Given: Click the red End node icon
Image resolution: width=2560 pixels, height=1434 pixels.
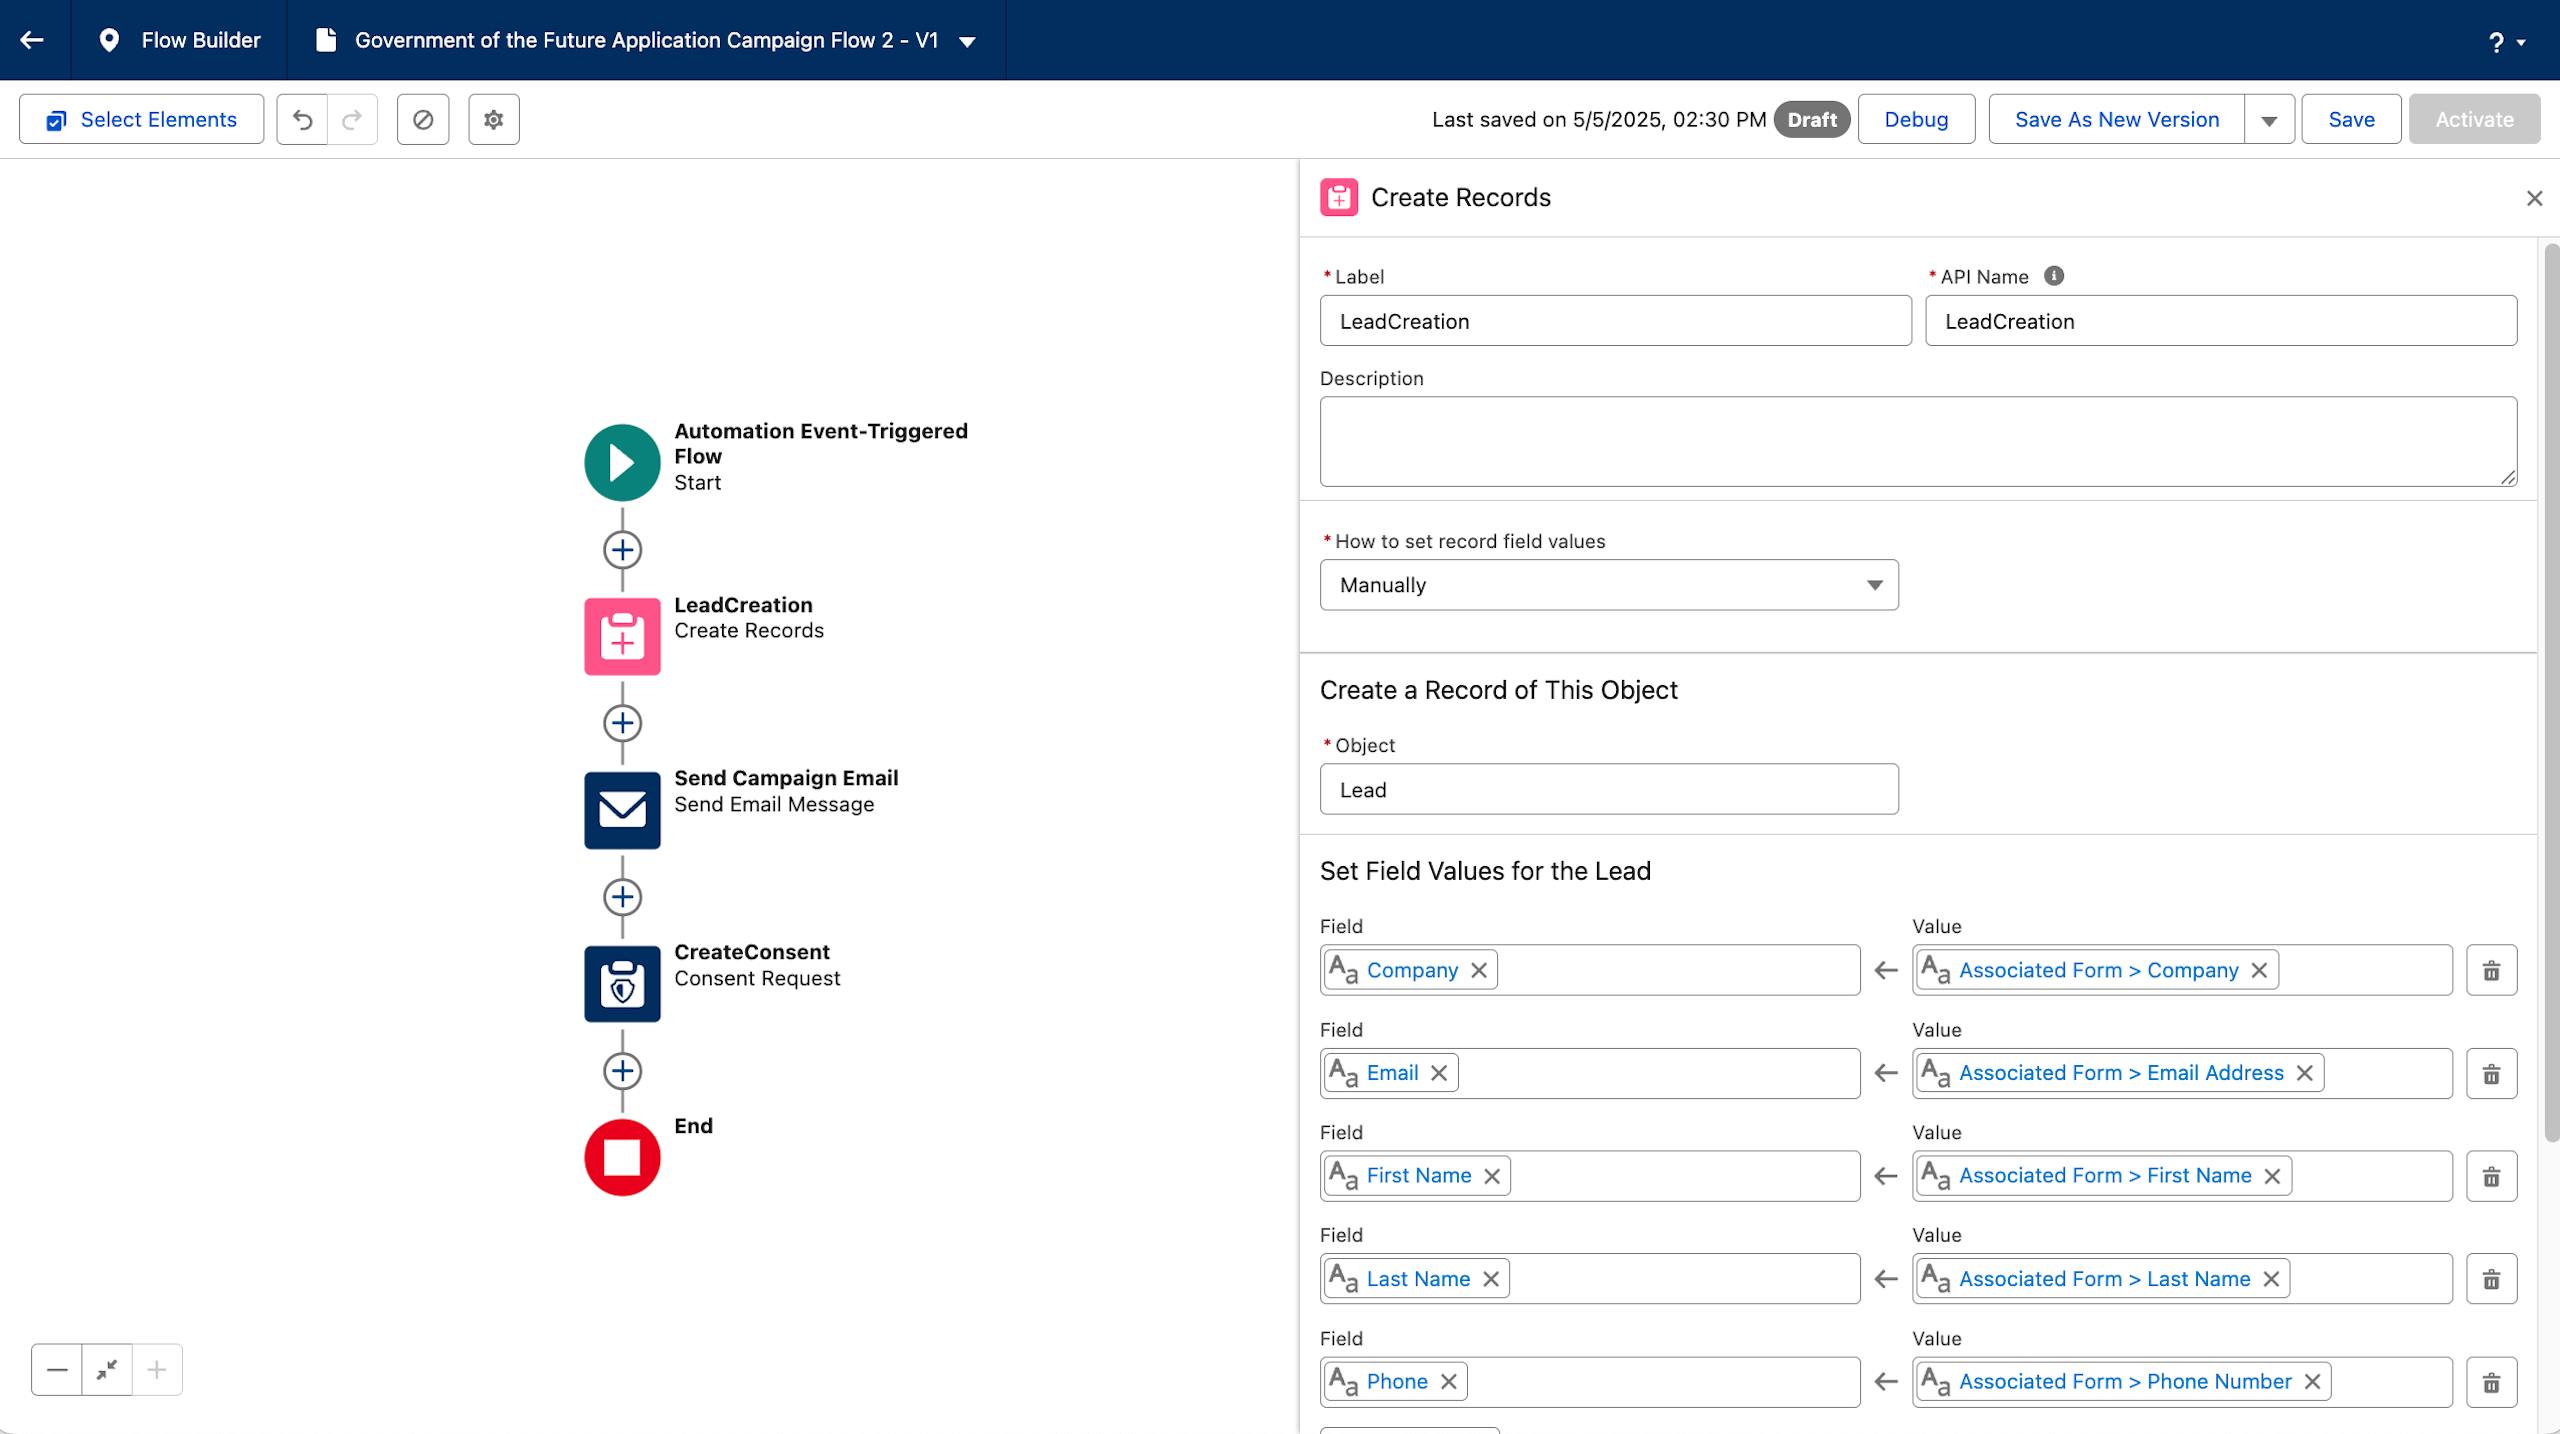Looking at the screenshot, I should tap(622, 1157).
